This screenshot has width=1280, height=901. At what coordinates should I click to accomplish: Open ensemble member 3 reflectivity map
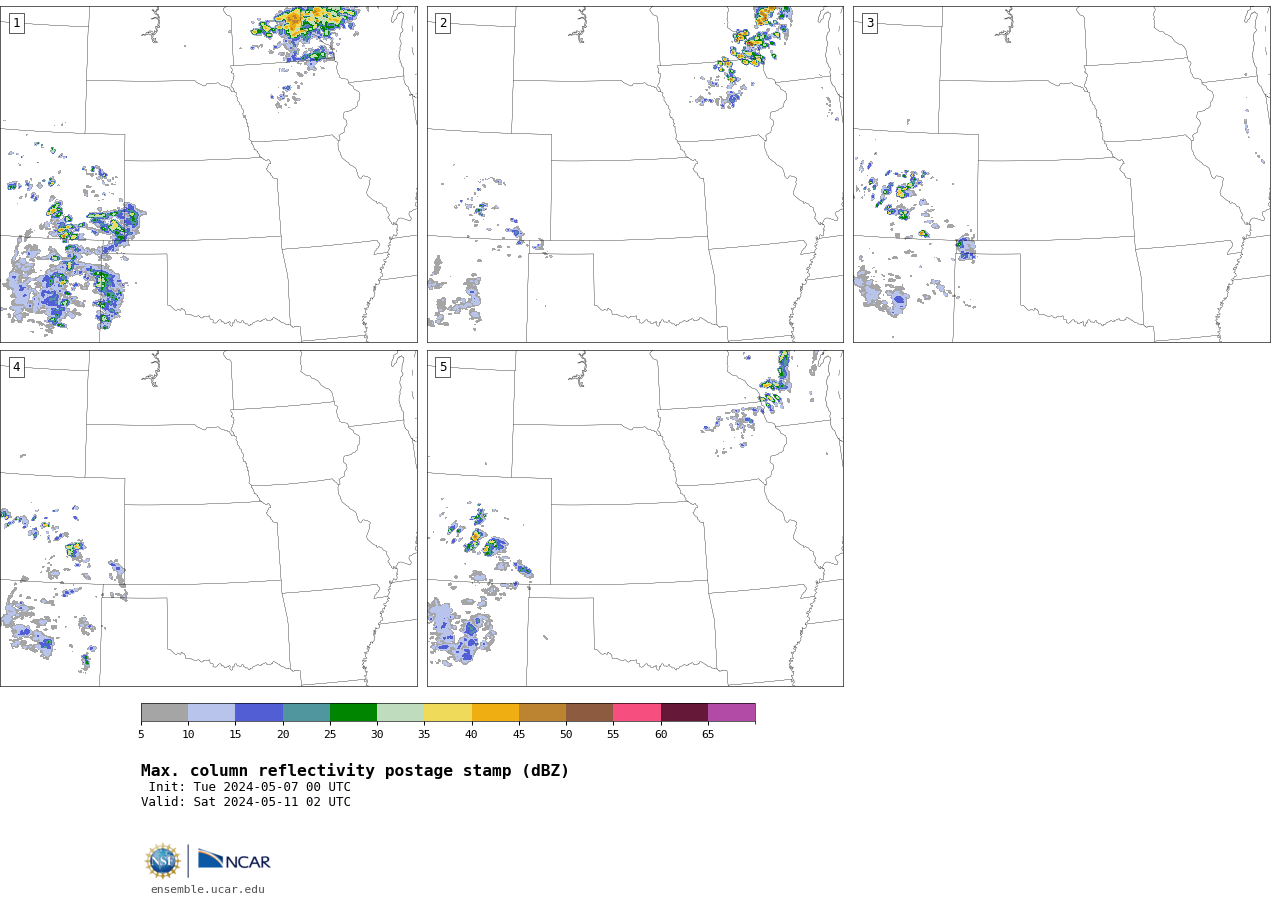[x=1061, y=174]
